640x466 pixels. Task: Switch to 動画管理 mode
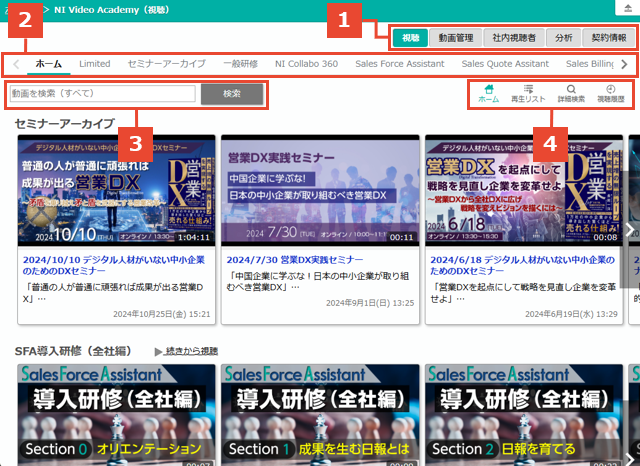point(456,38)
